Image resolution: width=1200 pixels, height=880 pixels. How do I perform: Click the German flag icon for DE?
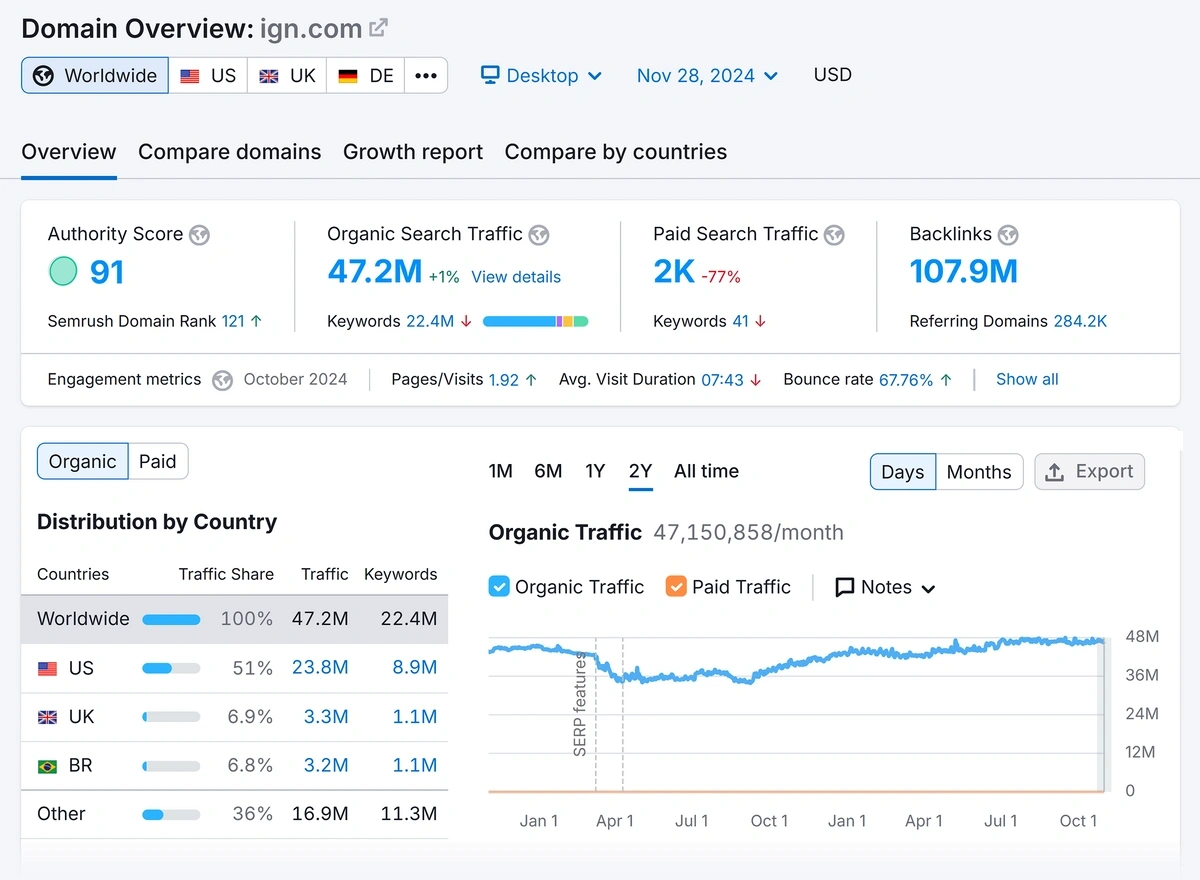[x=348, y=76]
